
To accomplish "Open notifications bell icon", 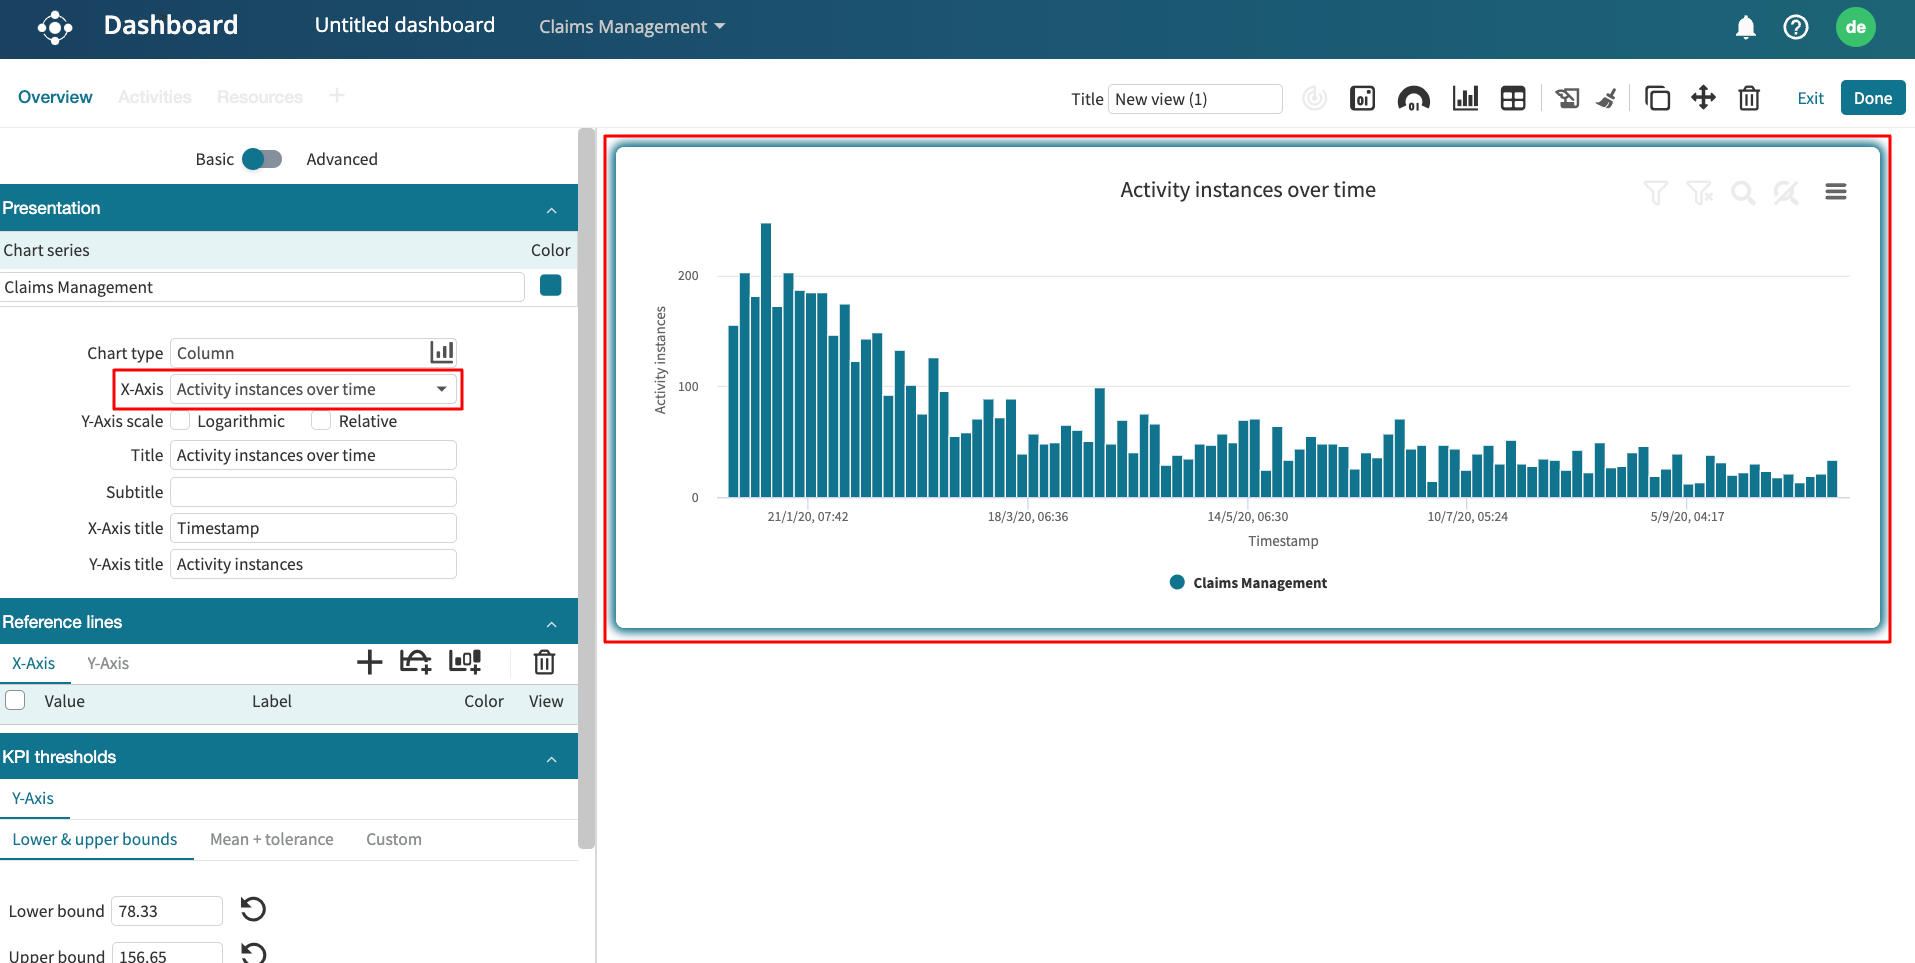I will tap(1745, 27).
